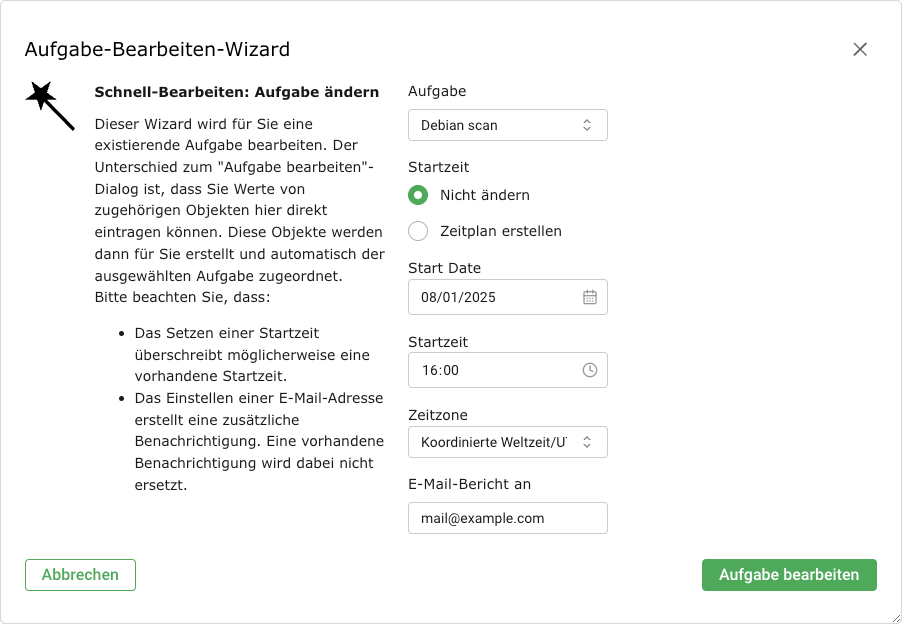Click the magic wand wizard icon
Image resolution: width=902 pixels, height=624 pixels.
49,105
